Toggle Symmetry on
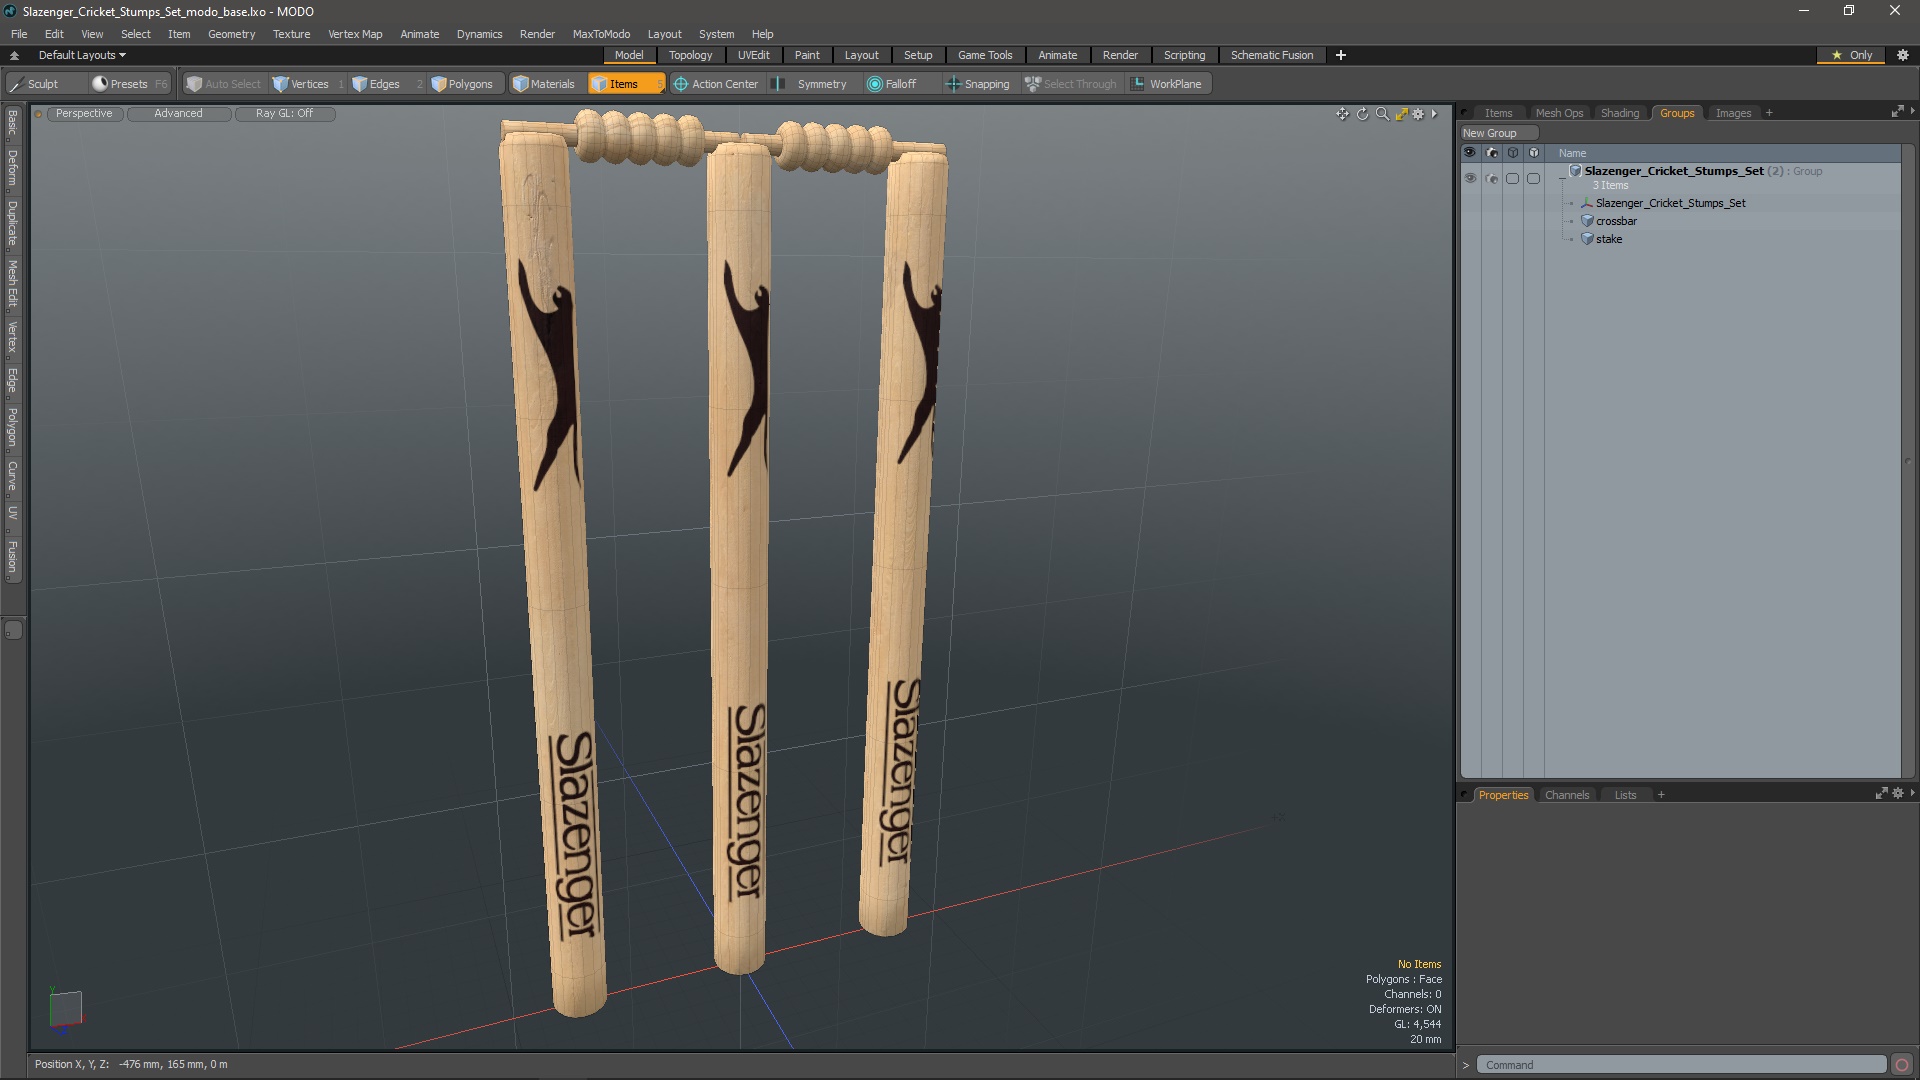 (x=811, y=84)
